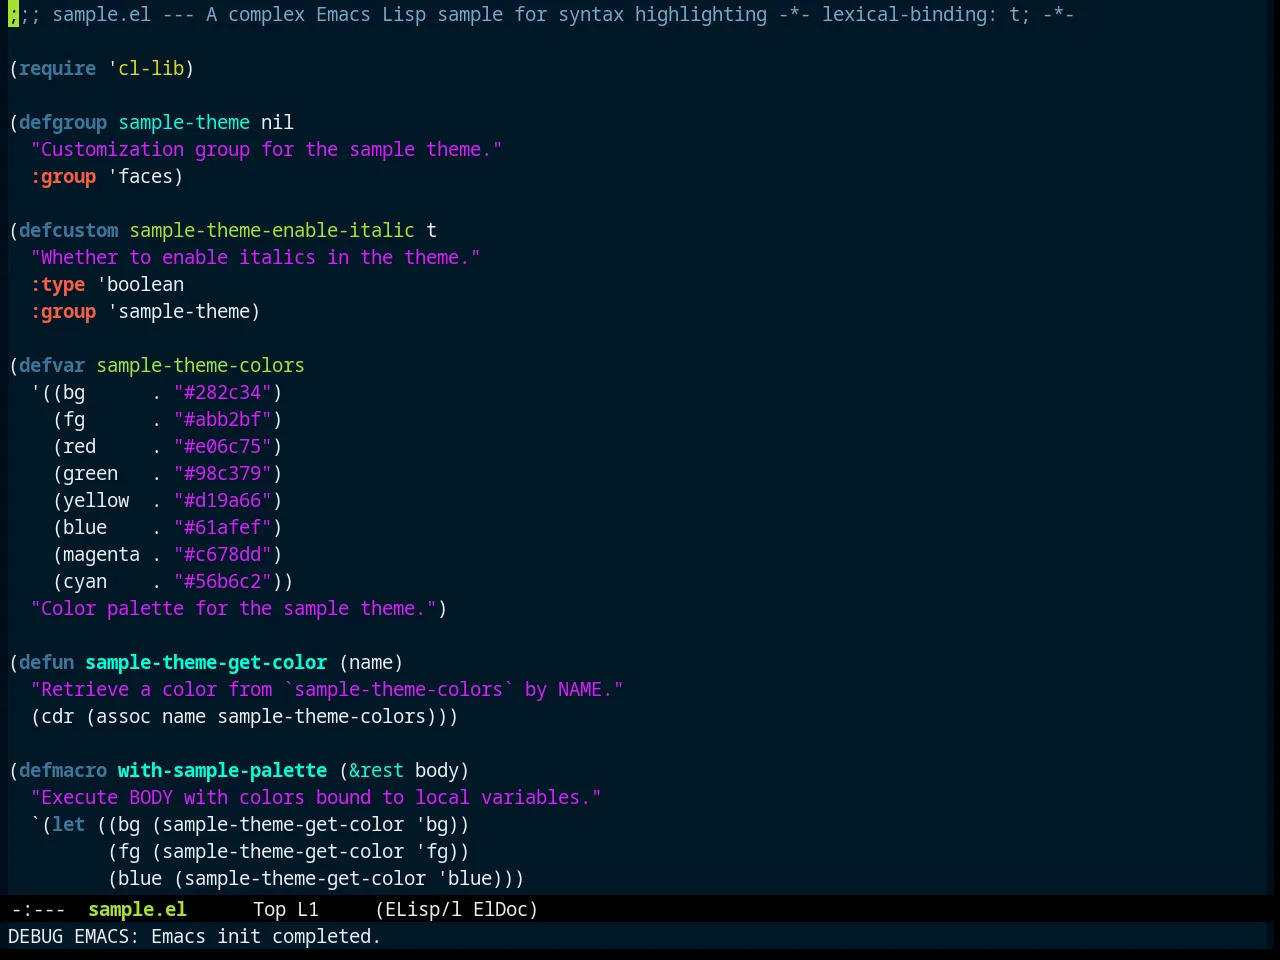Place cursor on the require keyword

click(57, 68)
